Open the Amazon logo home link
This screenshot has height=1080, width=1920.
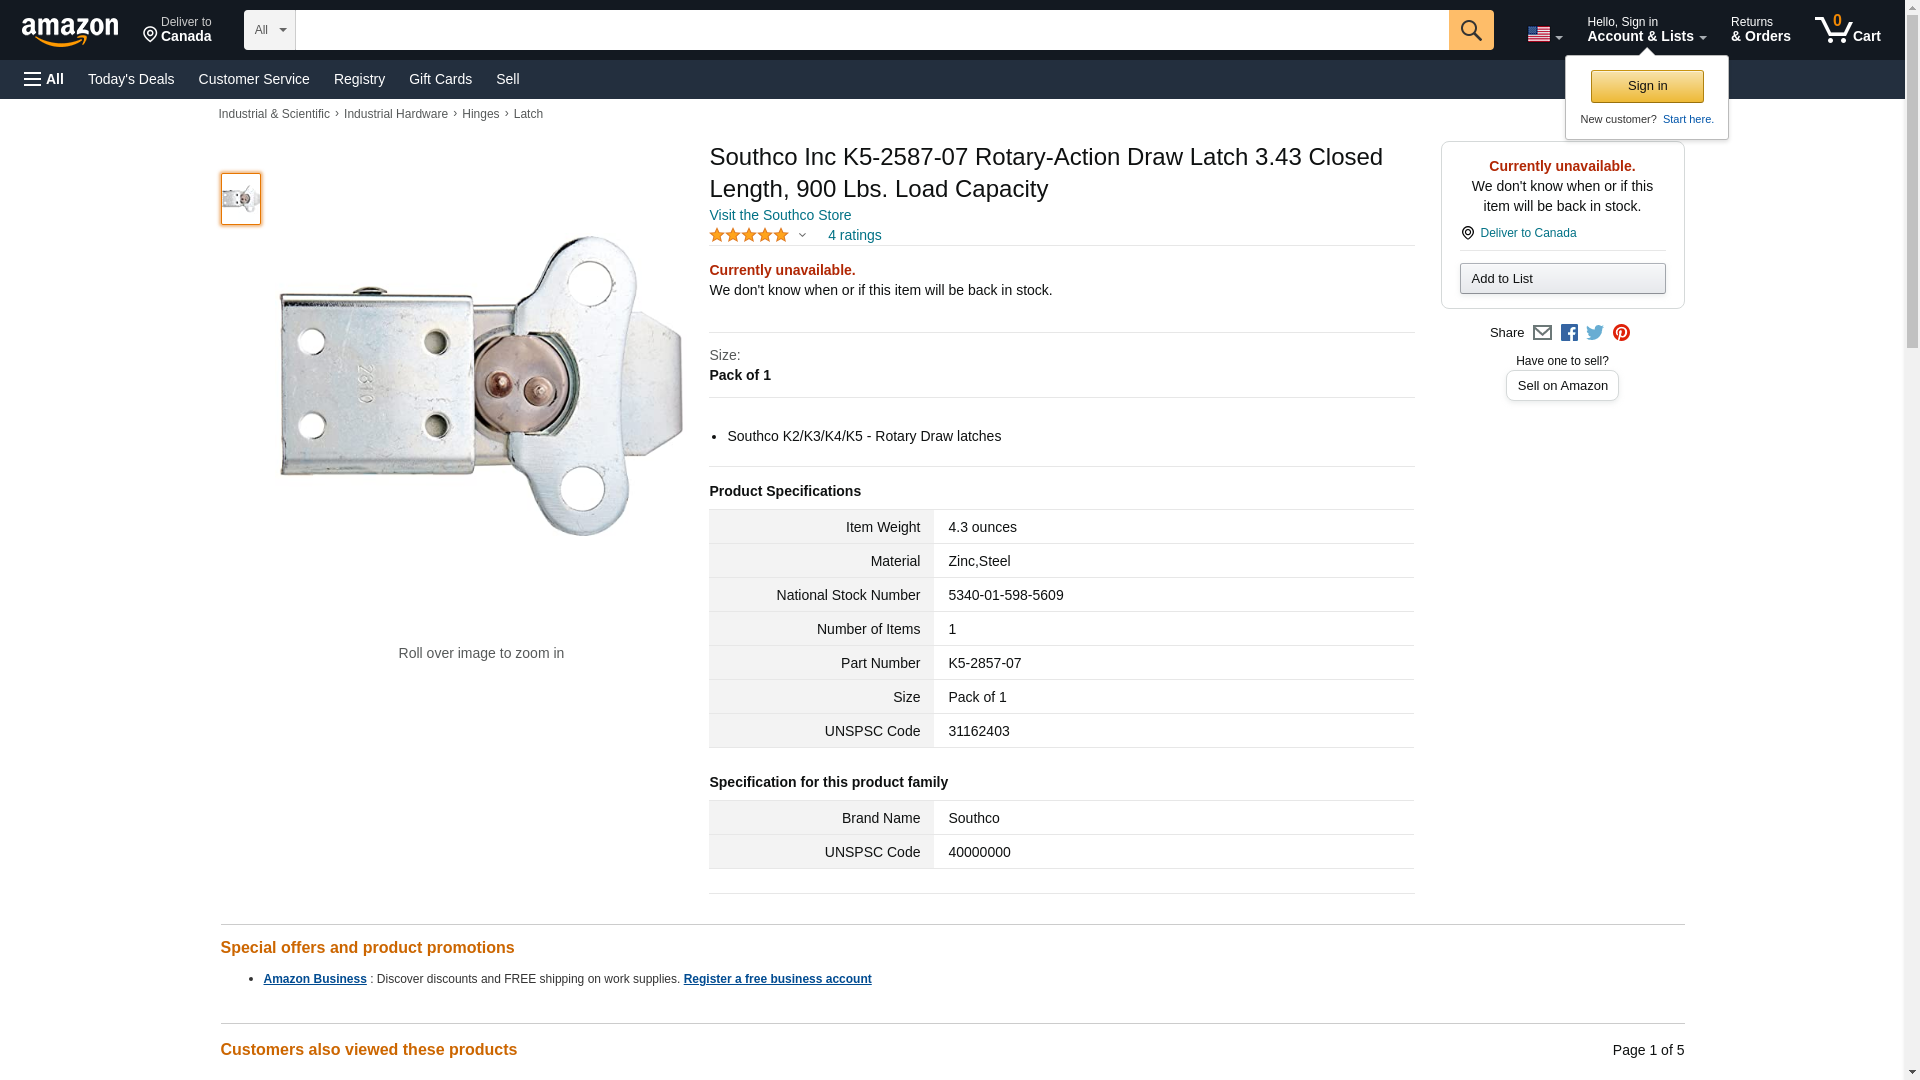(70, 31)
